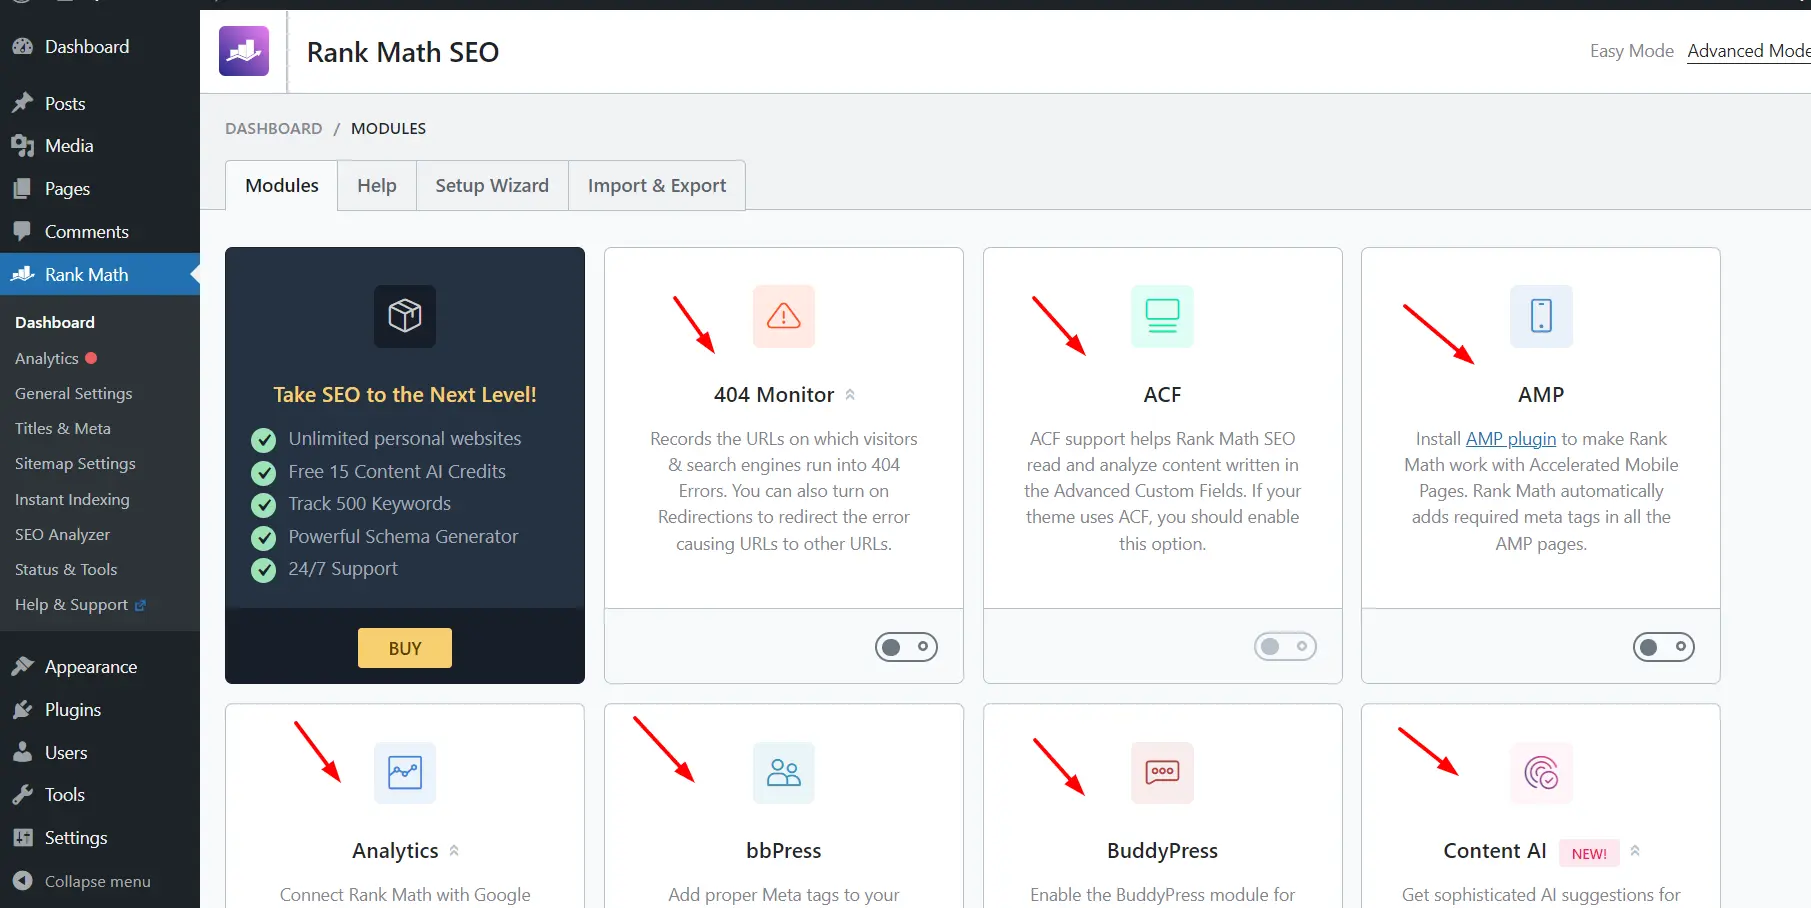Image resolution: width=1811 pixels, height=908 pixels.
Task: Click the cube icon in the promo card
Action: (x=405, y=316)
